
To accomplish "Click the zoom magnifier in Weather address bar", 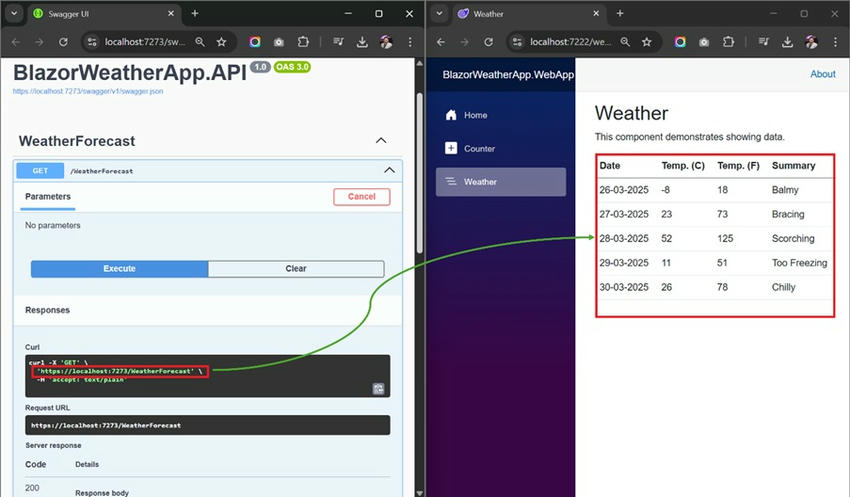I will click(625, 42).
